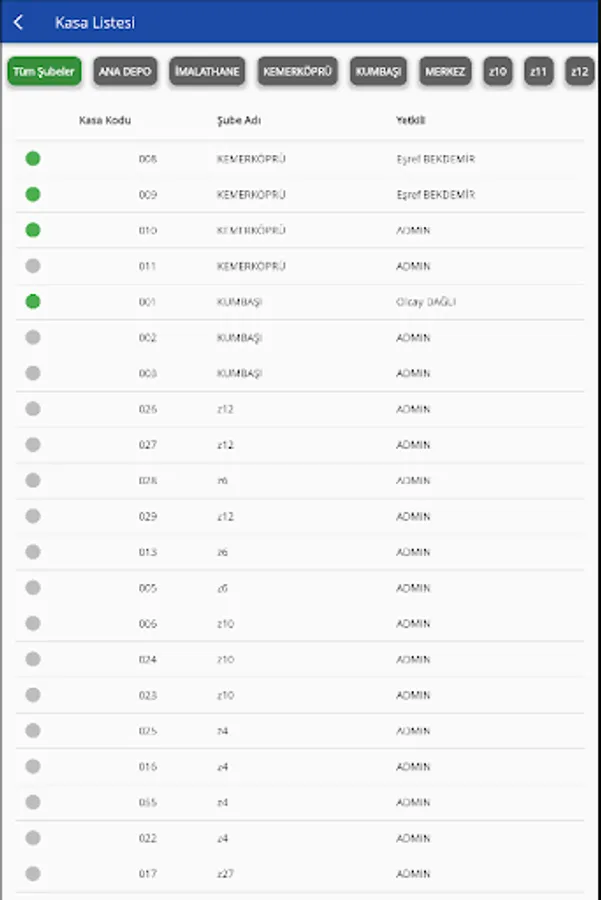The image size is (601, 900).
Task: Click gray status dot for kasa 011
Action: pyautogui.click(x=33, y=266)
